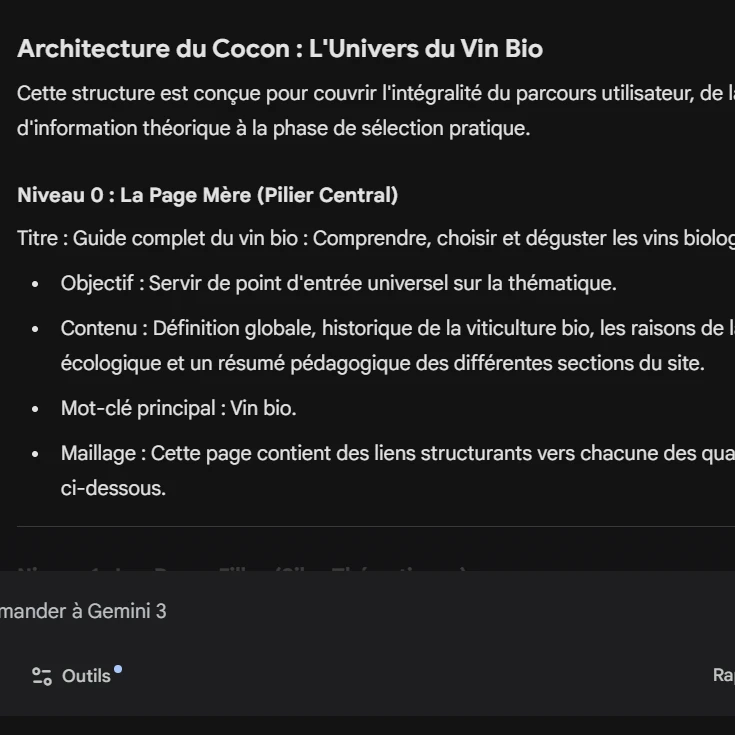Click the bullet dot before 'Objectif'

(x=36, y=284)
